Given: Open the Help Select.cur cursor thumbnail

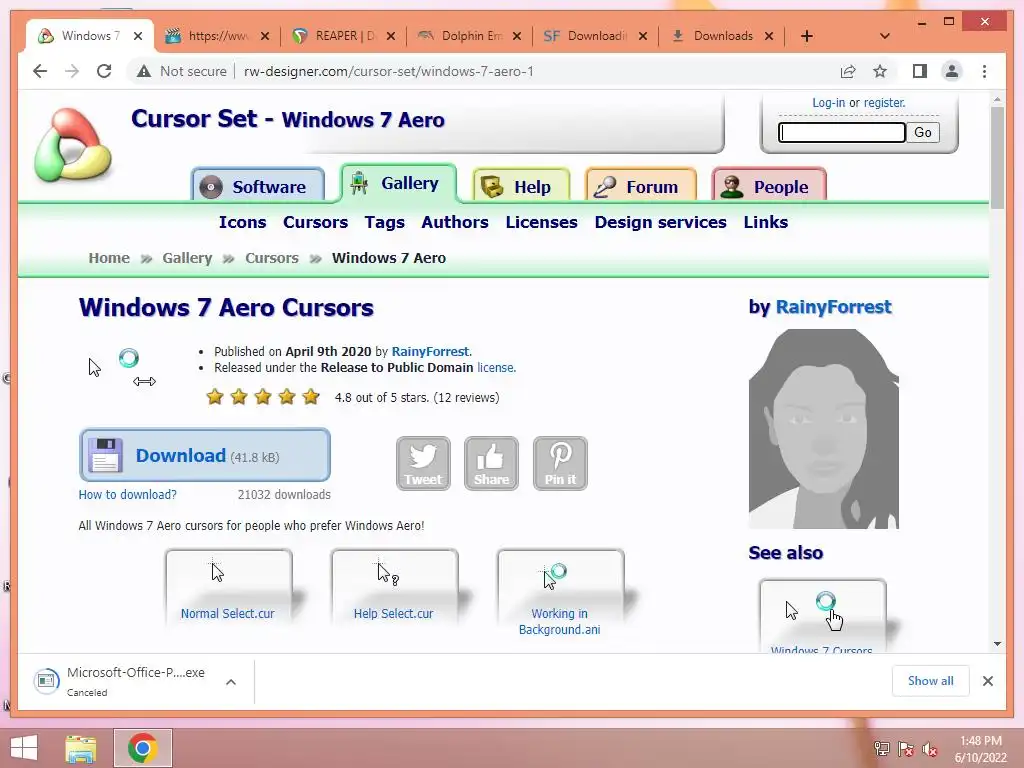Looking at the screenshot, I should pyautogui.click(x=394, y=587).
